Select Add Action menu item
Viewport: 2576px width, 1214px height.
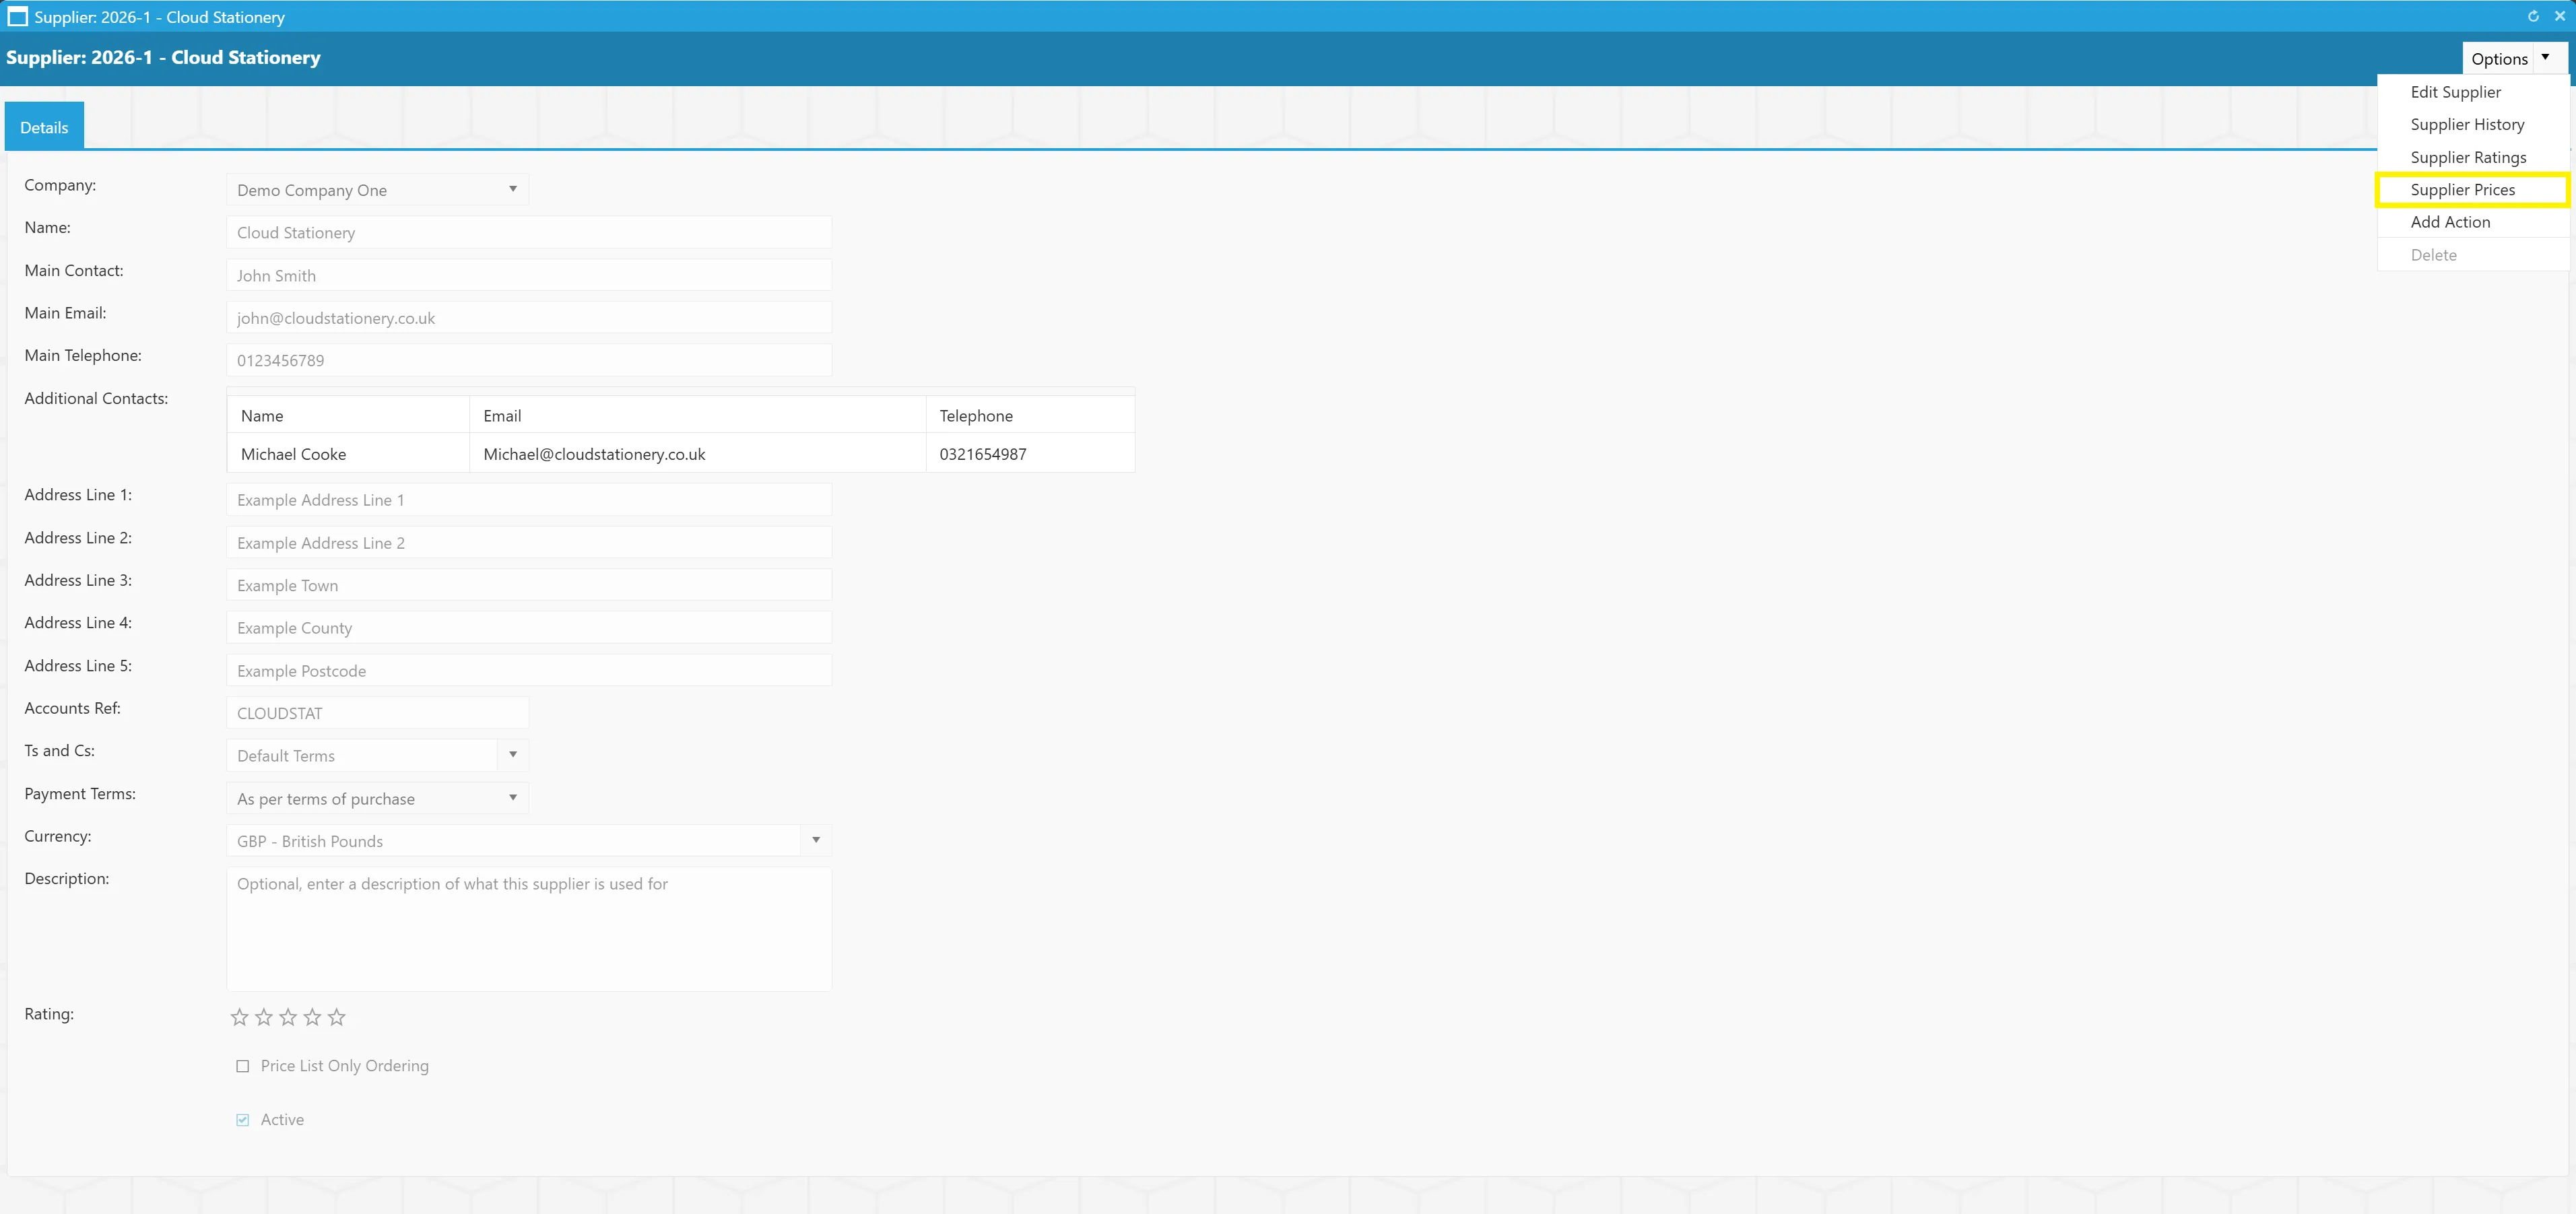(x=2473, y=222)
